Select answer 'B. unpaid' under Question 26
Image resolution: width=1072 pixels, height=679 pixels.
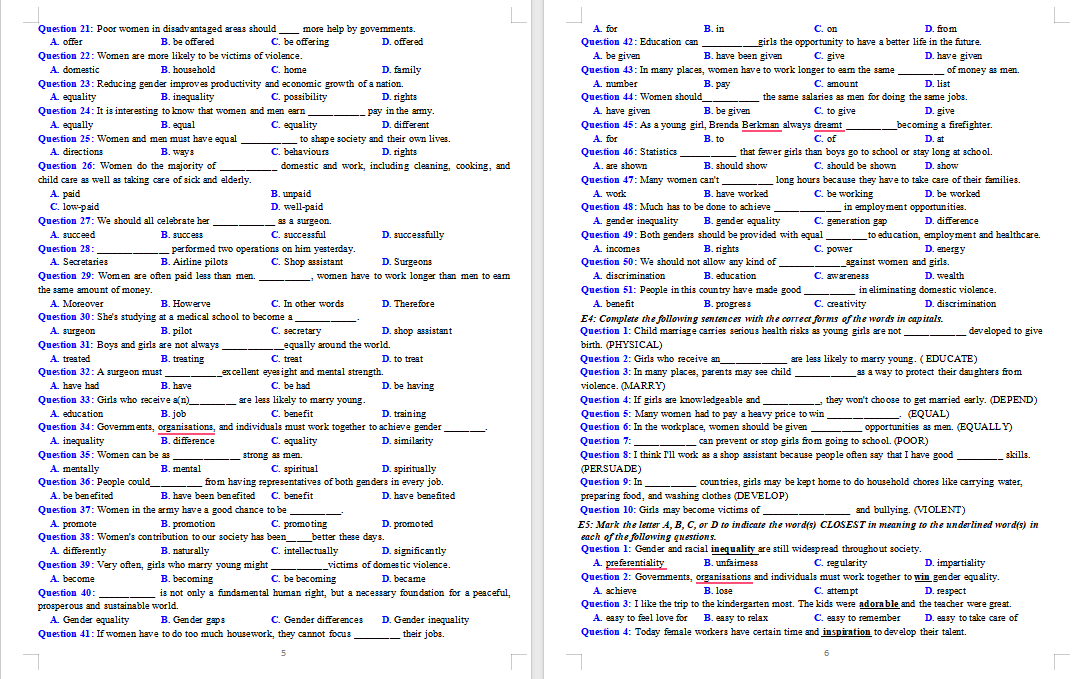pos(291,194)
